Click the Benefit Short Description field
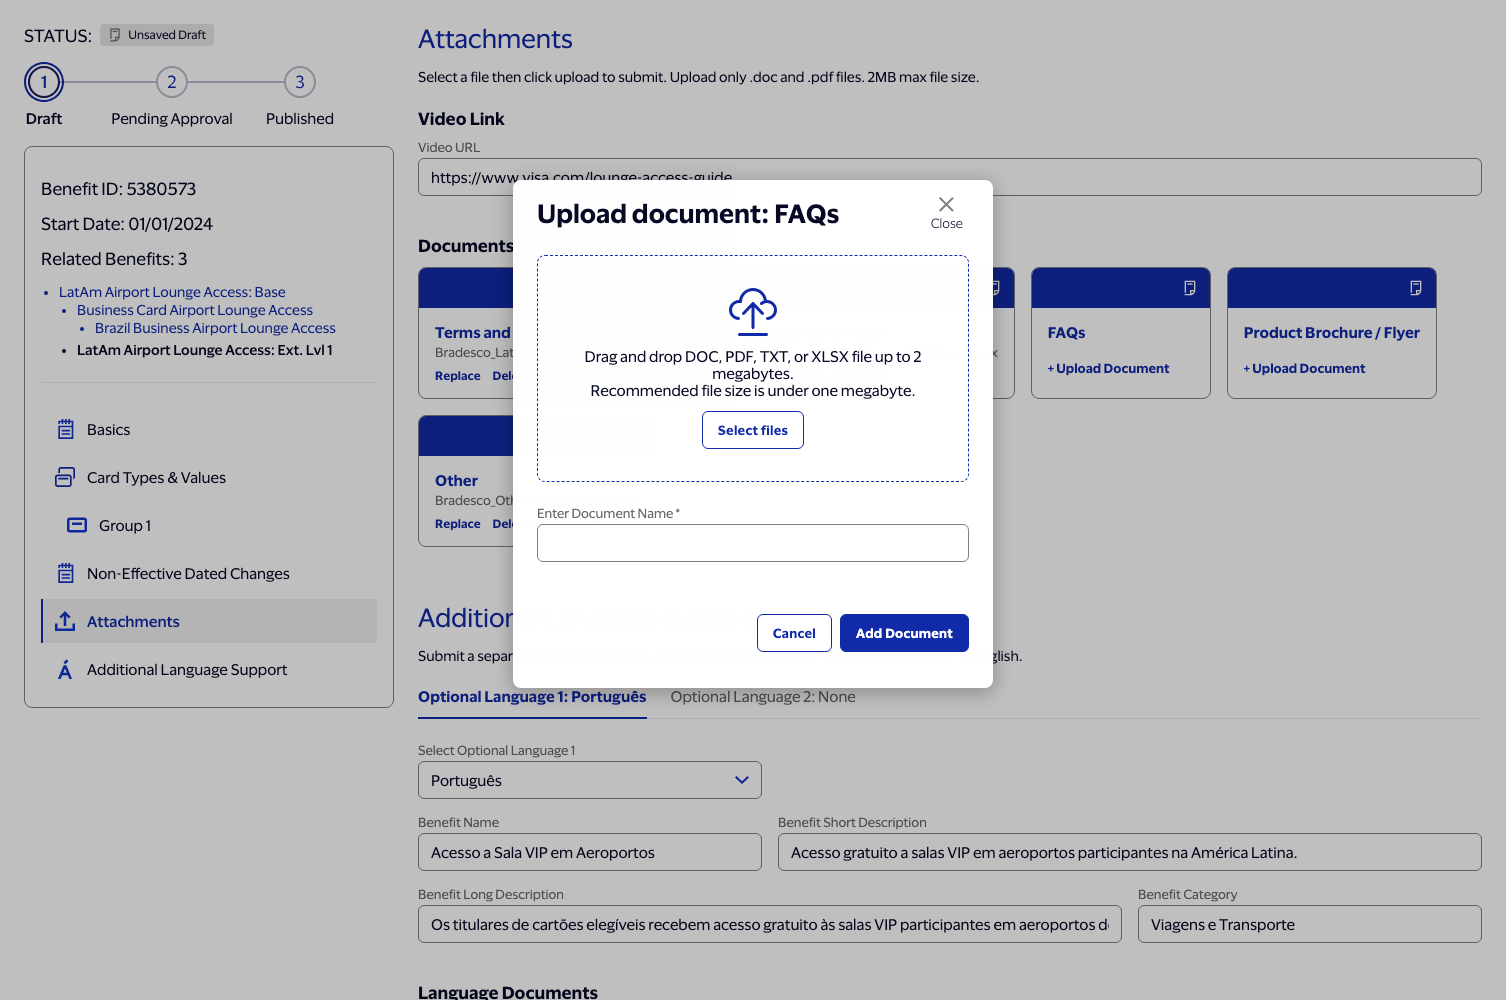Viewport: 1506px width, 1000px height. click(x=1130, y=852)
